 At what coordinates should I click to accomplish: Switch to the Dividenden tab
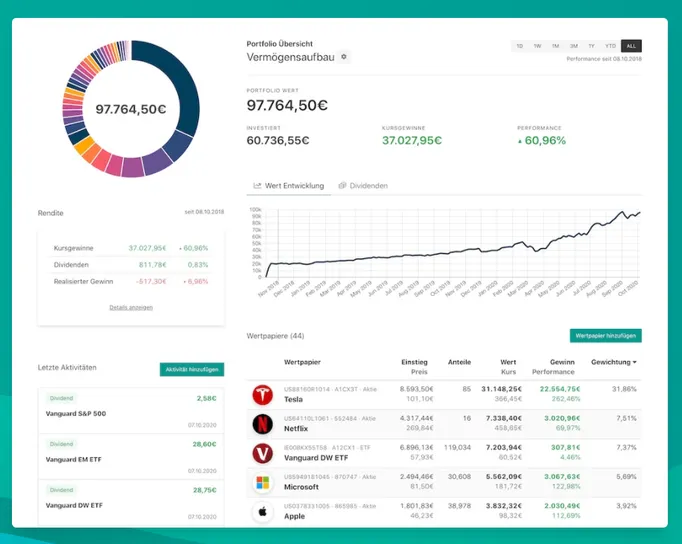pos(363,186)
